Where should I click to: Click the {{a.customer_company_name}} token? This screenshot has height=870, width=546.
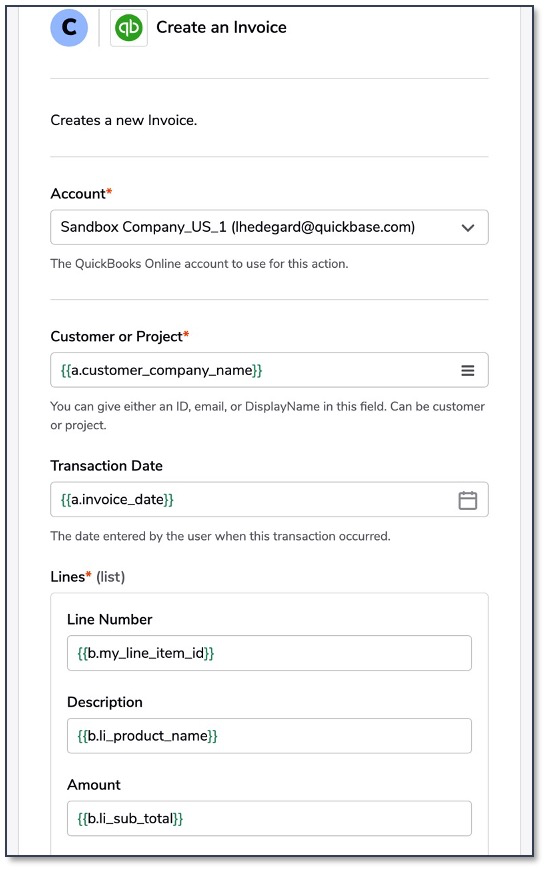pos(161,370)
